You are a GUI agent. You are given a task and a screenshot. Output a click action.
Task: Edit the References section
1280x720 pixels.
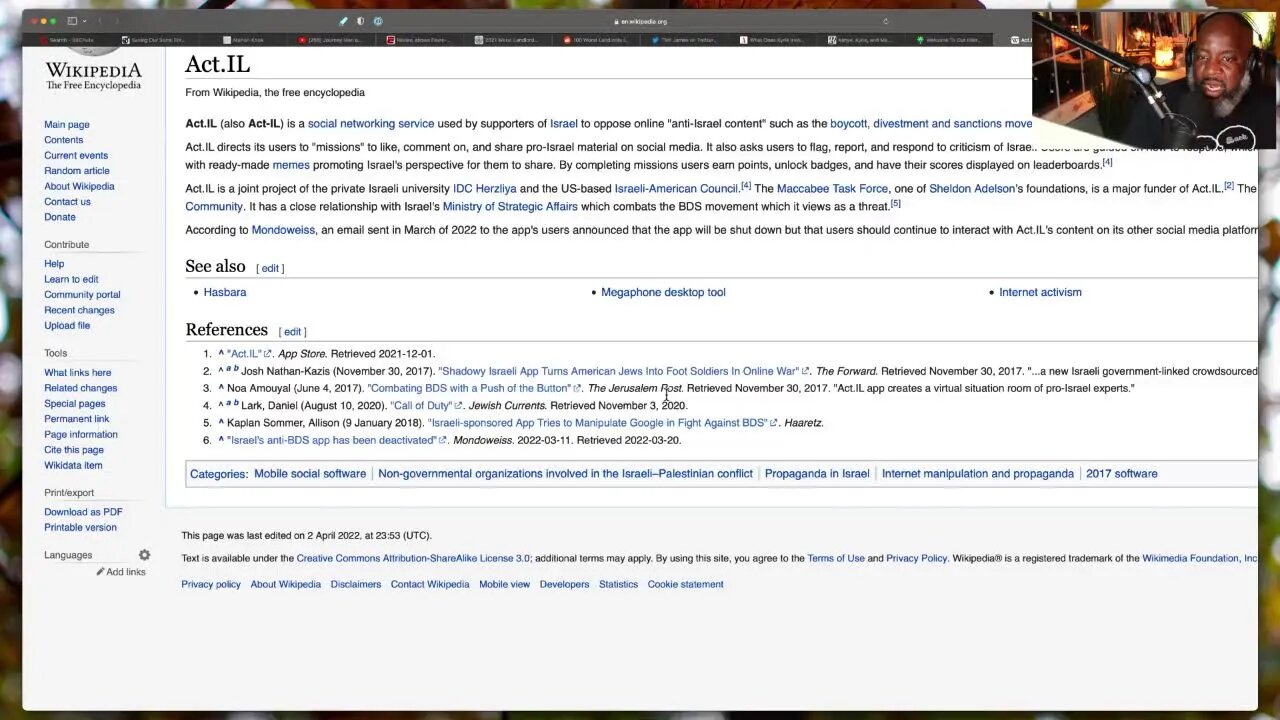pos(292,332)
